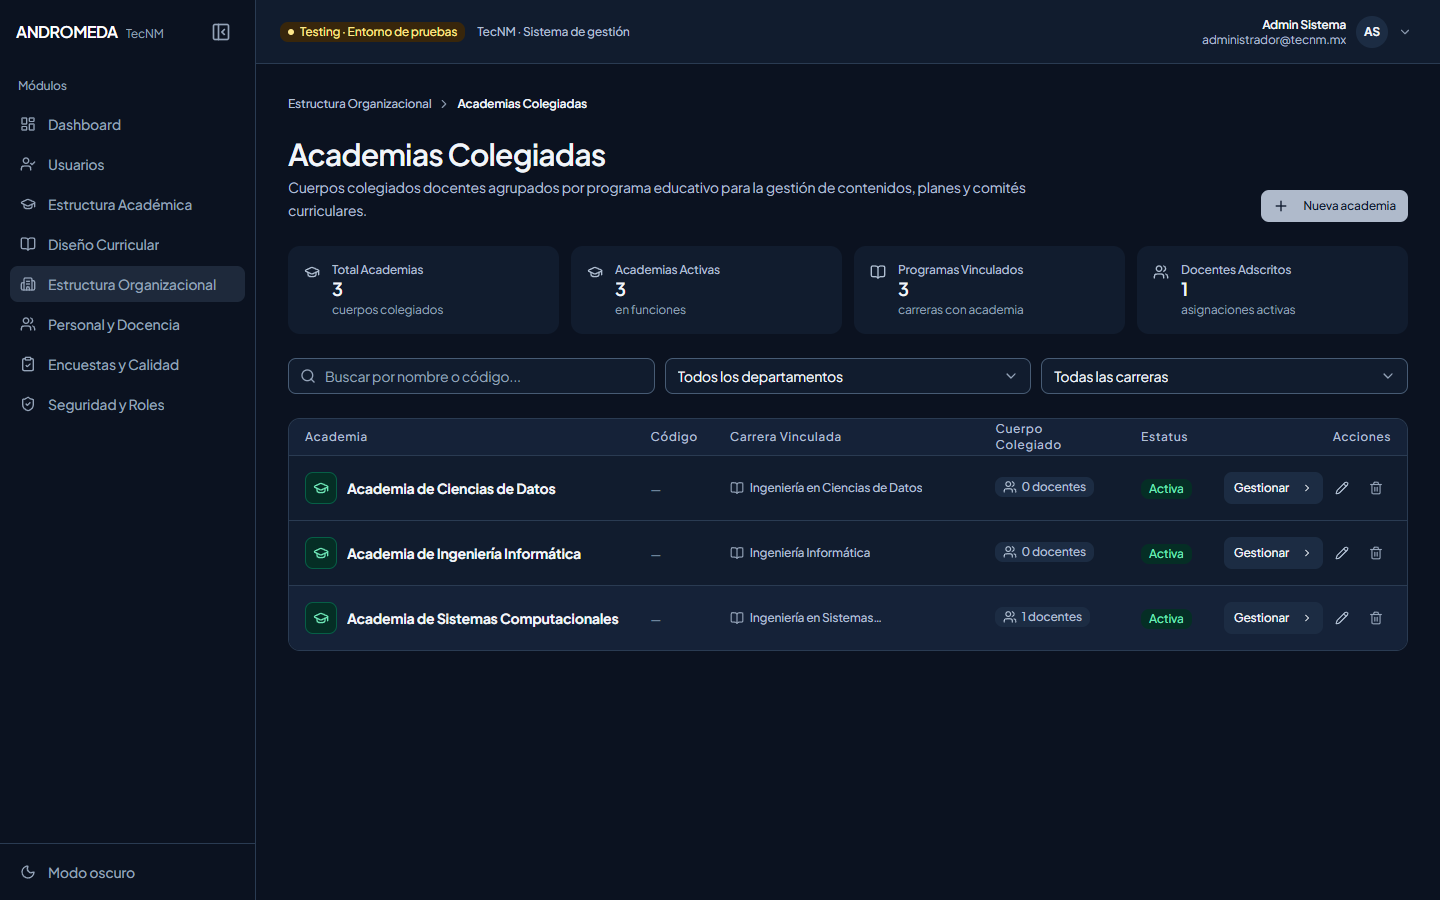Focus the Buscar por nombre o código field

point(471,376)
